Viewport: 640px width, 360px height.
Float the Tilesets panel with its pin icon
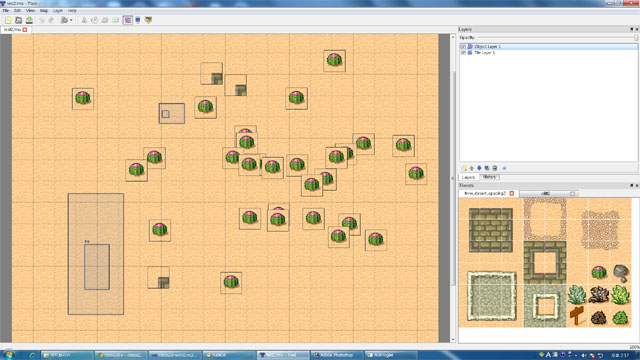coord(631,185)
